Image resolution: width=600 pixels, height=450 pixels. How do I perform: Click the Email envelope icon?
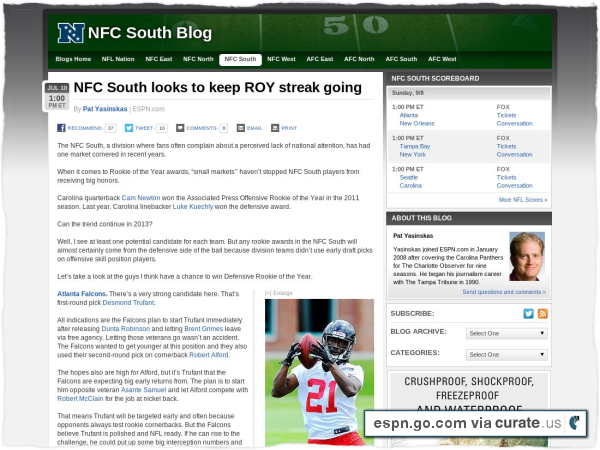(x=241, y=128)
